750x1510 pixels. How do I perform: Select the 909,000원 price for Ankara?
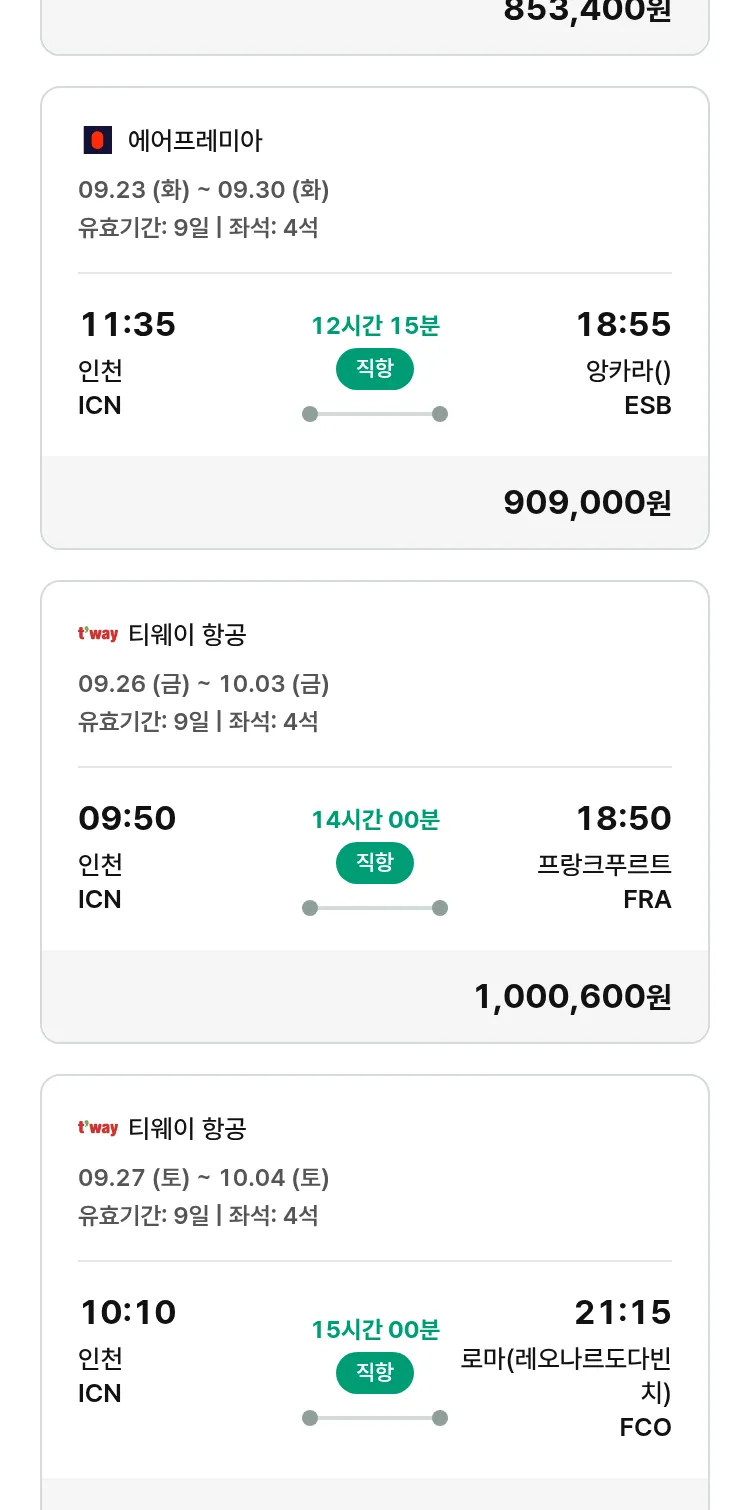click(x=587, y=502)
